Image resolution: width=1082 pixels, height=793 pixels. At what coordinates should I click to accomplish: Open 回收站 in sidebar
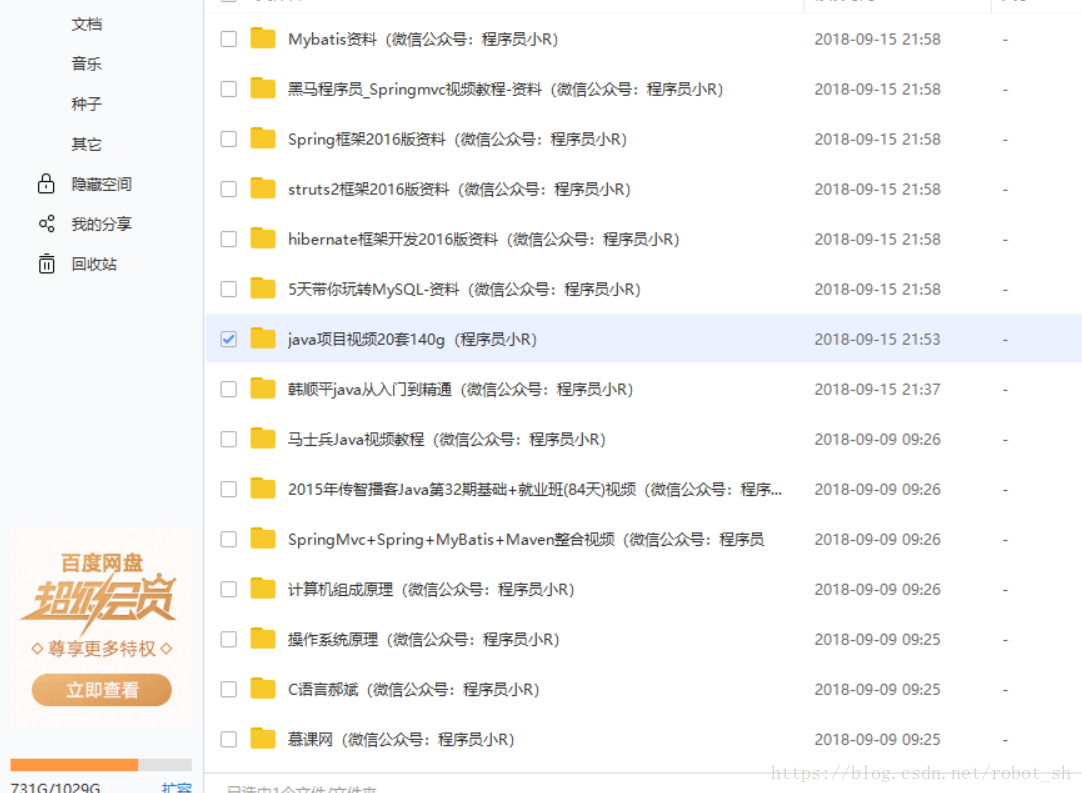94,264
